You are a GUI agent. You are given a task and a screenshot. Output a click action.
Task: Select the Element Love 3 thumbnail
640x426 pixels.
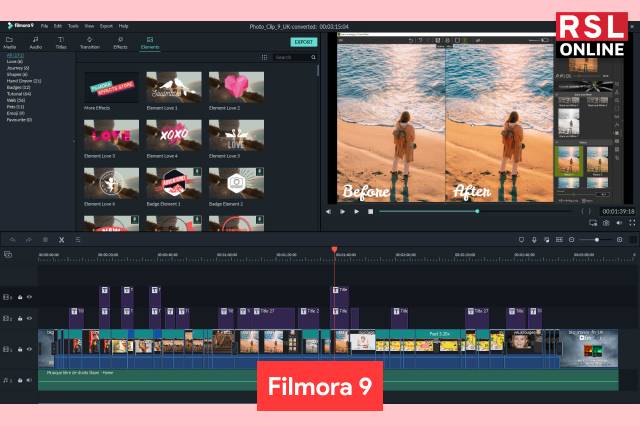[x=111, y=135]
